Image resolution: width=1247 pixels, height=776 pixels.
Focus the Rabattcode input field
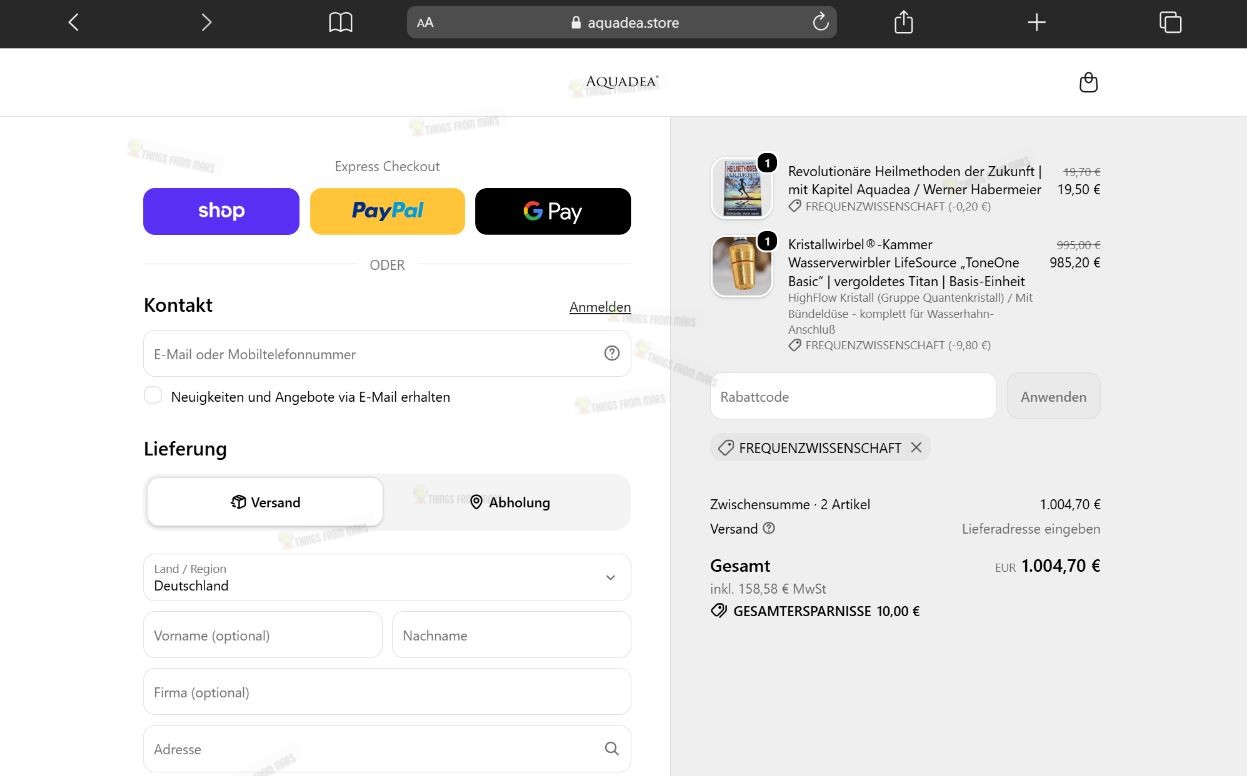(853, 396)
